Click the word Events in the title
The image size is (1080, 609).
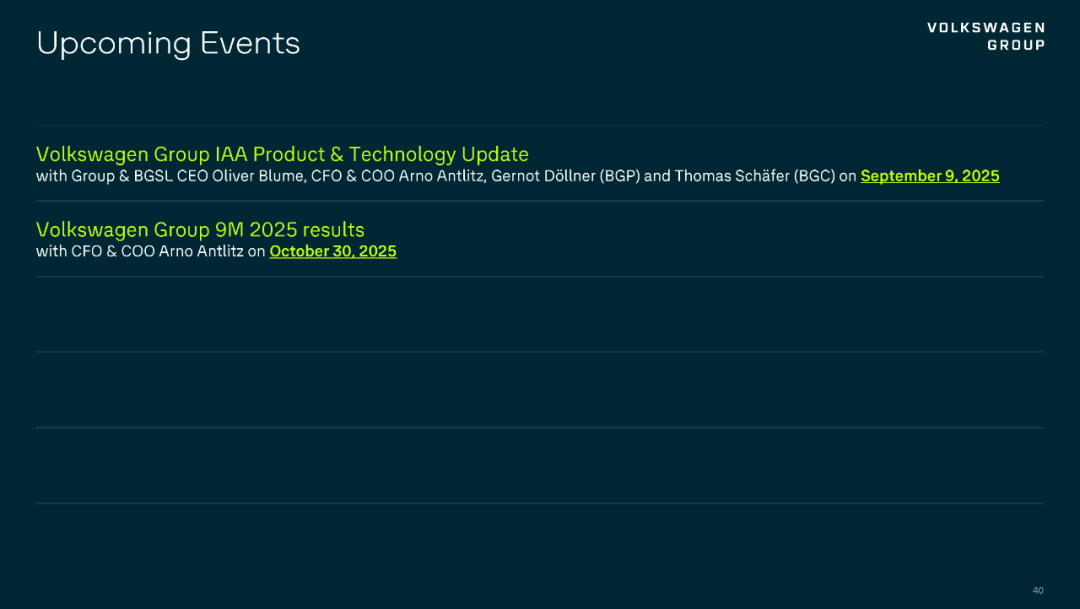point(250,43)
